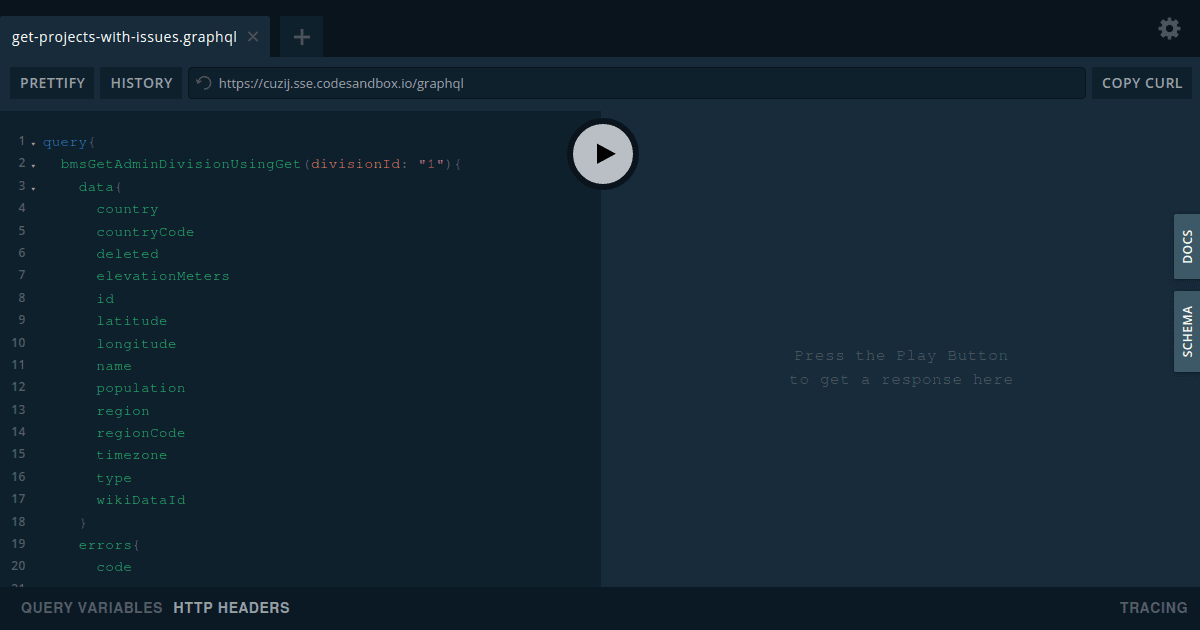Collapse the data block arrow on line 3
Image resolution: width=1200 pixels, height=630 pixels.
(x=33, y=188)
